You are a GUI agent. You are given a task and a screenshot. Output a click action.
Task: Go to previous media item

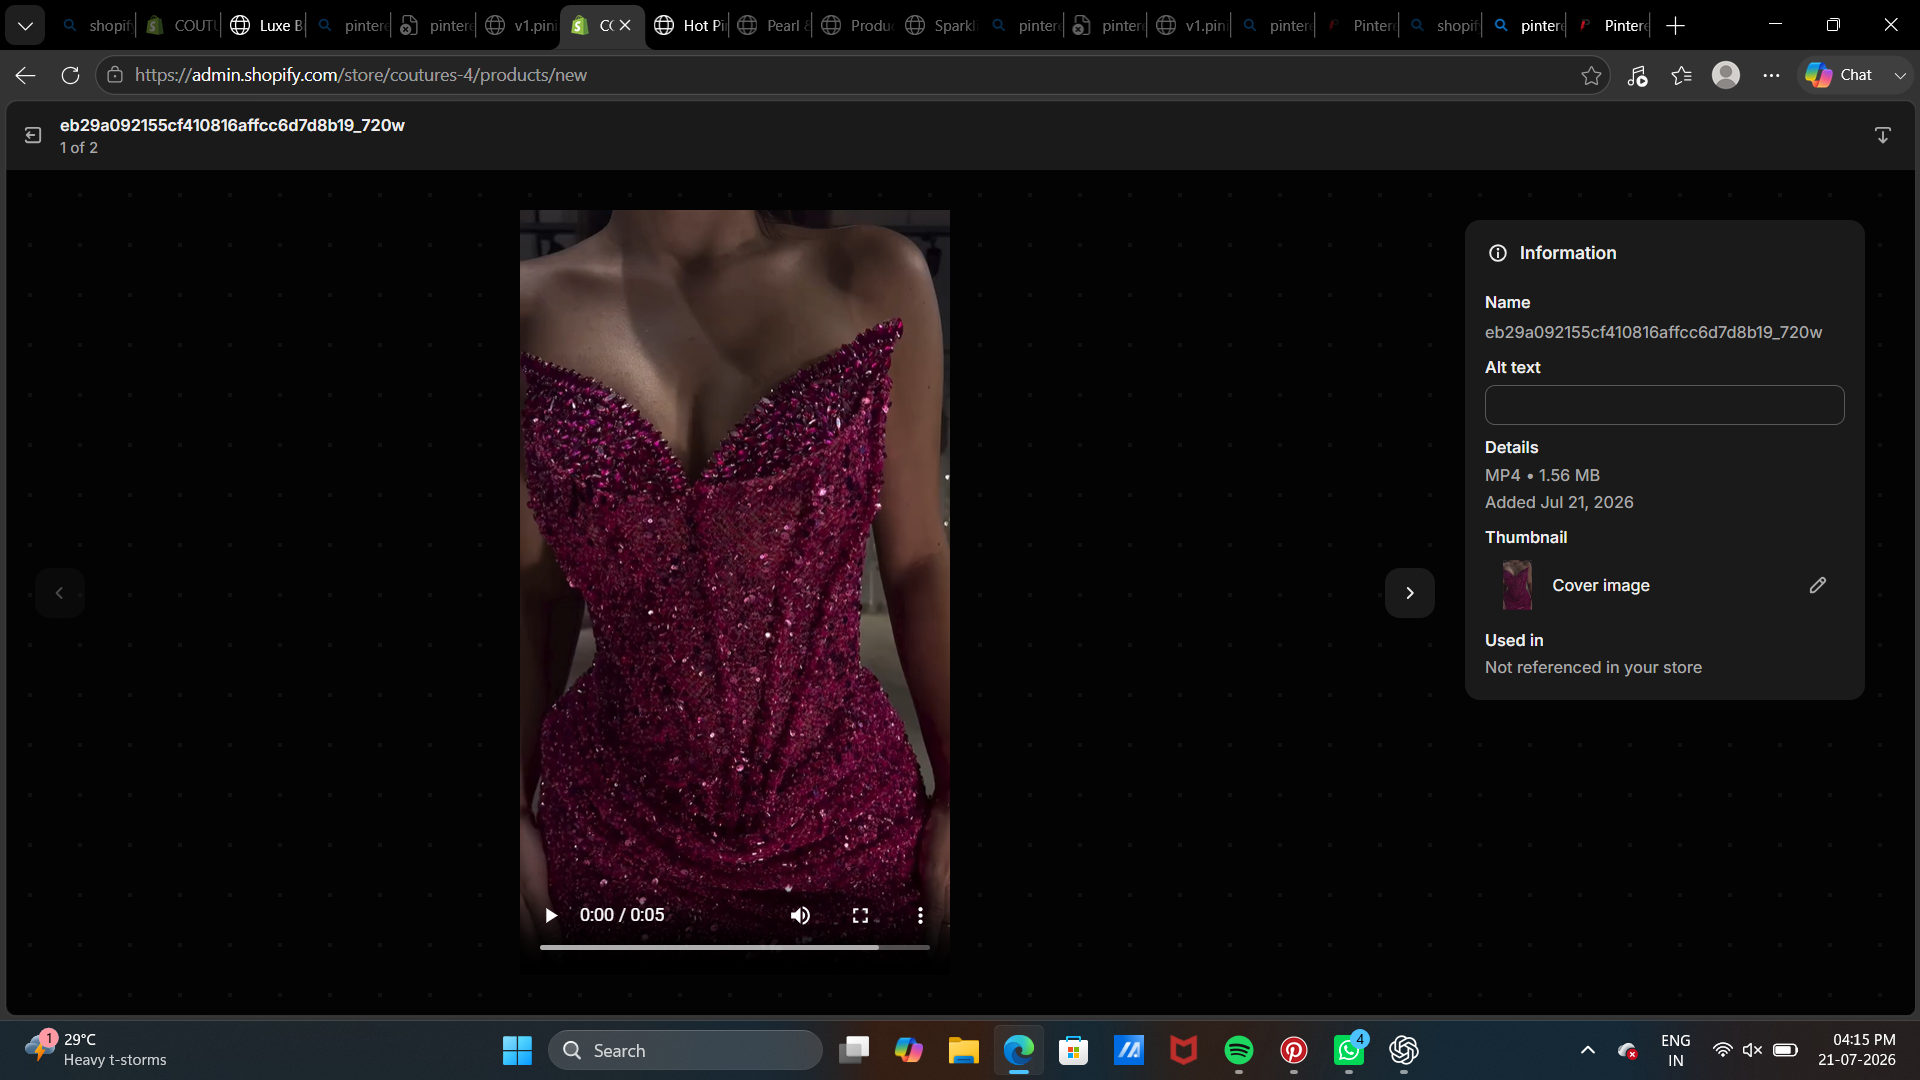[60, 593]
